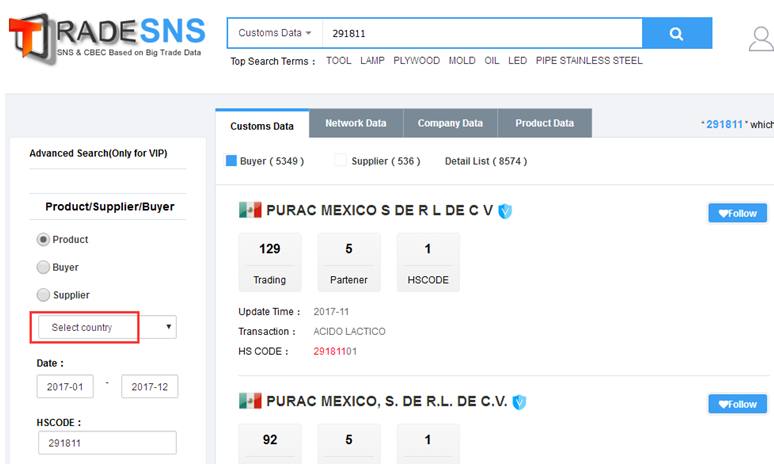
Task: Open the Customs Data search type dropdown
Action: (x=274, y=33)
